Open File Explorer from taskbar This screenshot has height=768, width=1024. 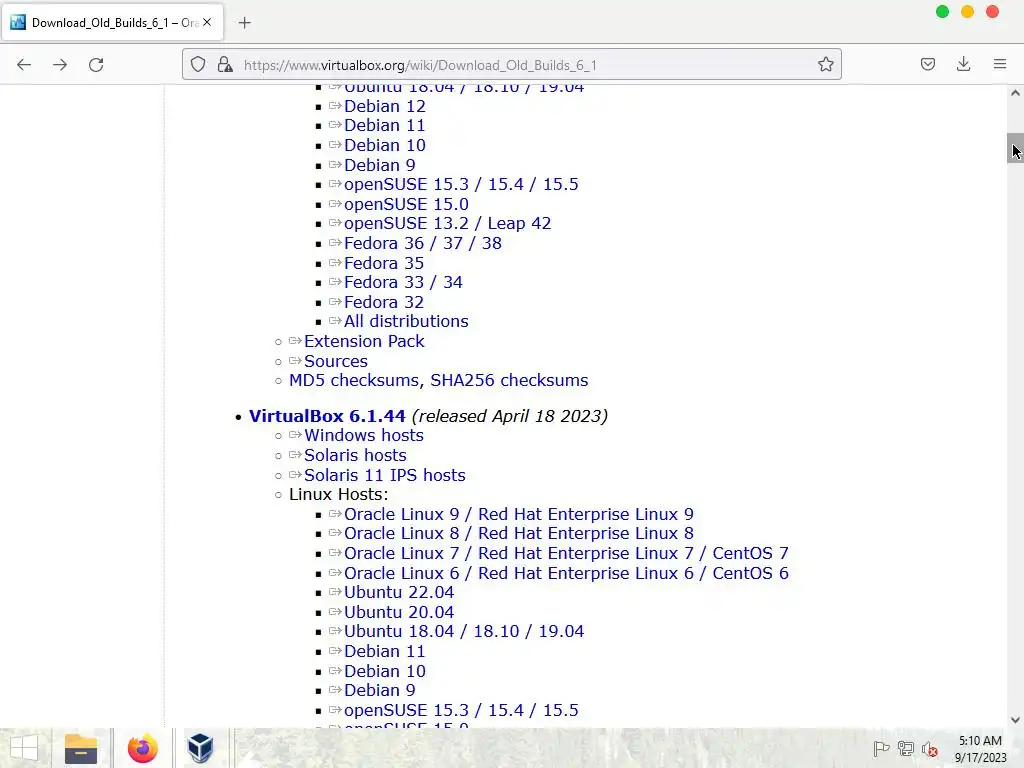(x=81, y=748)
